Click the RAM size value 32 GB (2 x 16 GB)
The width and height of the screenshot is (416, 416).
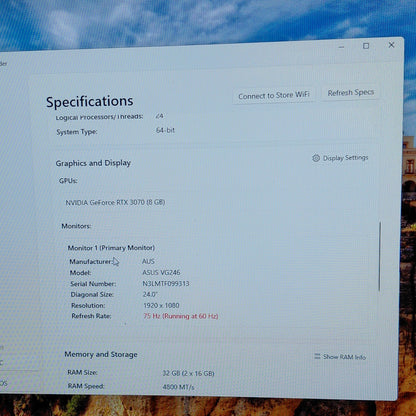[x=188, y=373]
